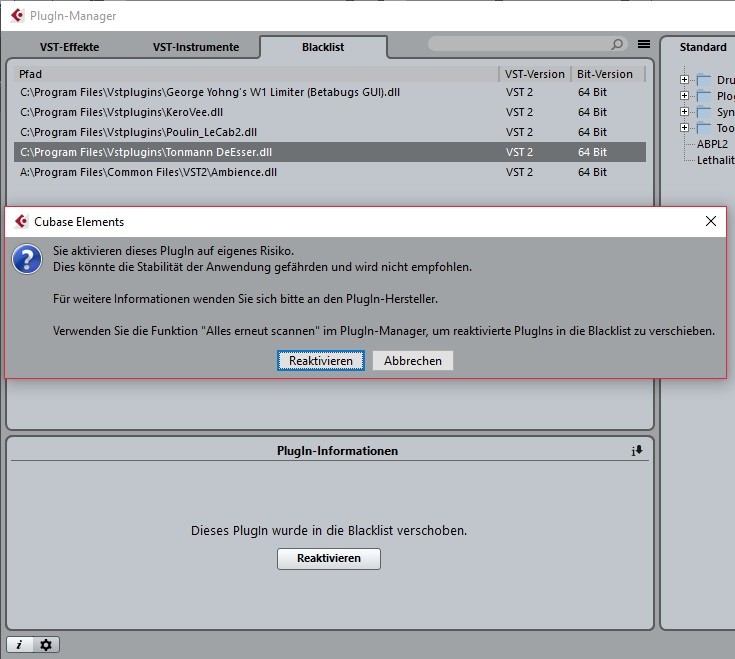The width and height of the screenshot is (735, 659).
Task: Click the Standard collection header
Action: 703,47
